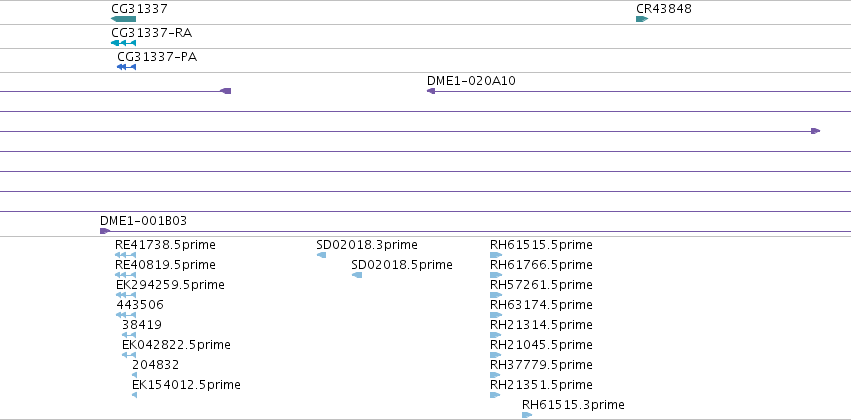Click the DME1-020A10 clone arrowhead

pos(431,91)
